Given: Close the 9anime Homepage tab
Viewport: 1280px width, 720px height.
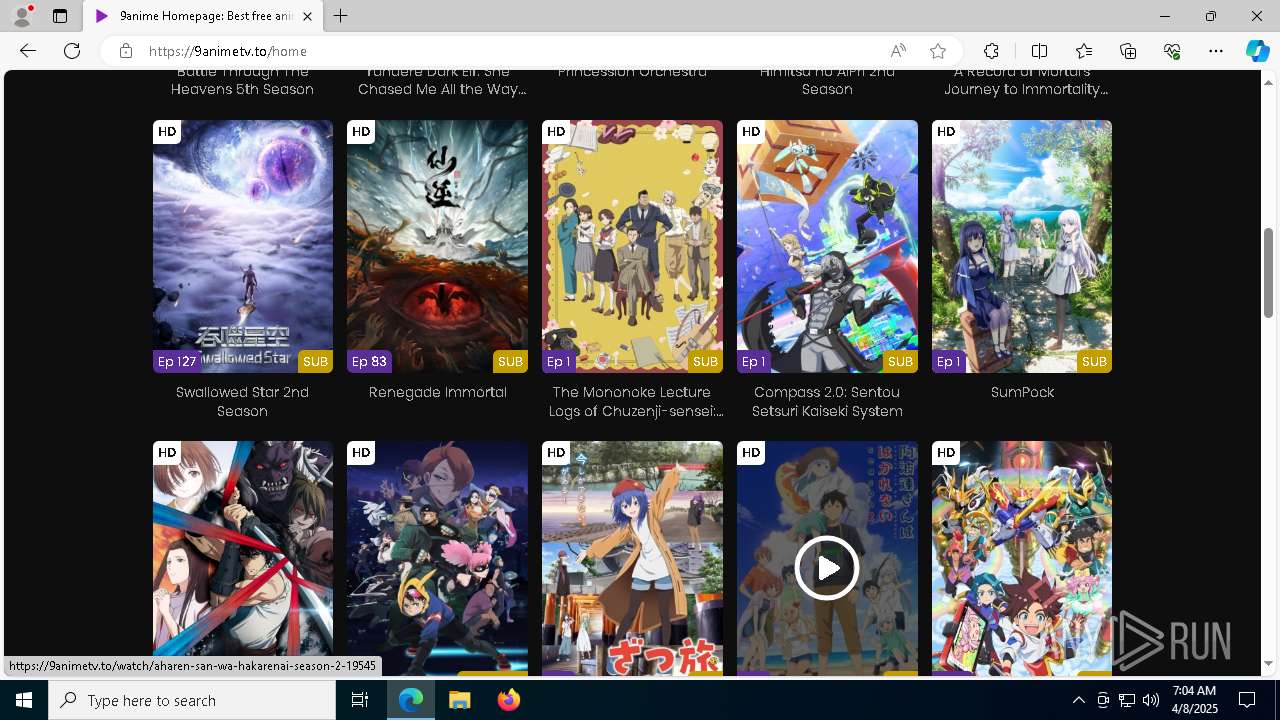Looking at the screenshot, I should (307, 16).
